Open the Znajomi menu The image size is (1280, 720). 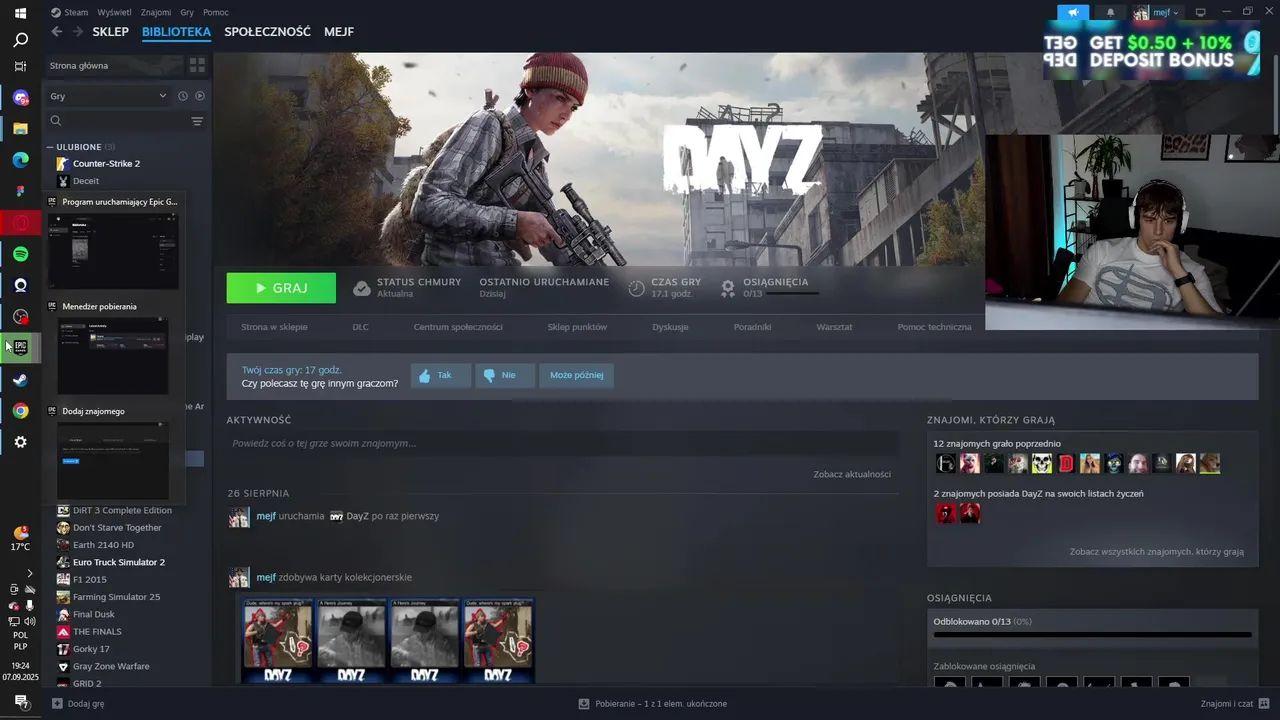click(x=156, y=12)
